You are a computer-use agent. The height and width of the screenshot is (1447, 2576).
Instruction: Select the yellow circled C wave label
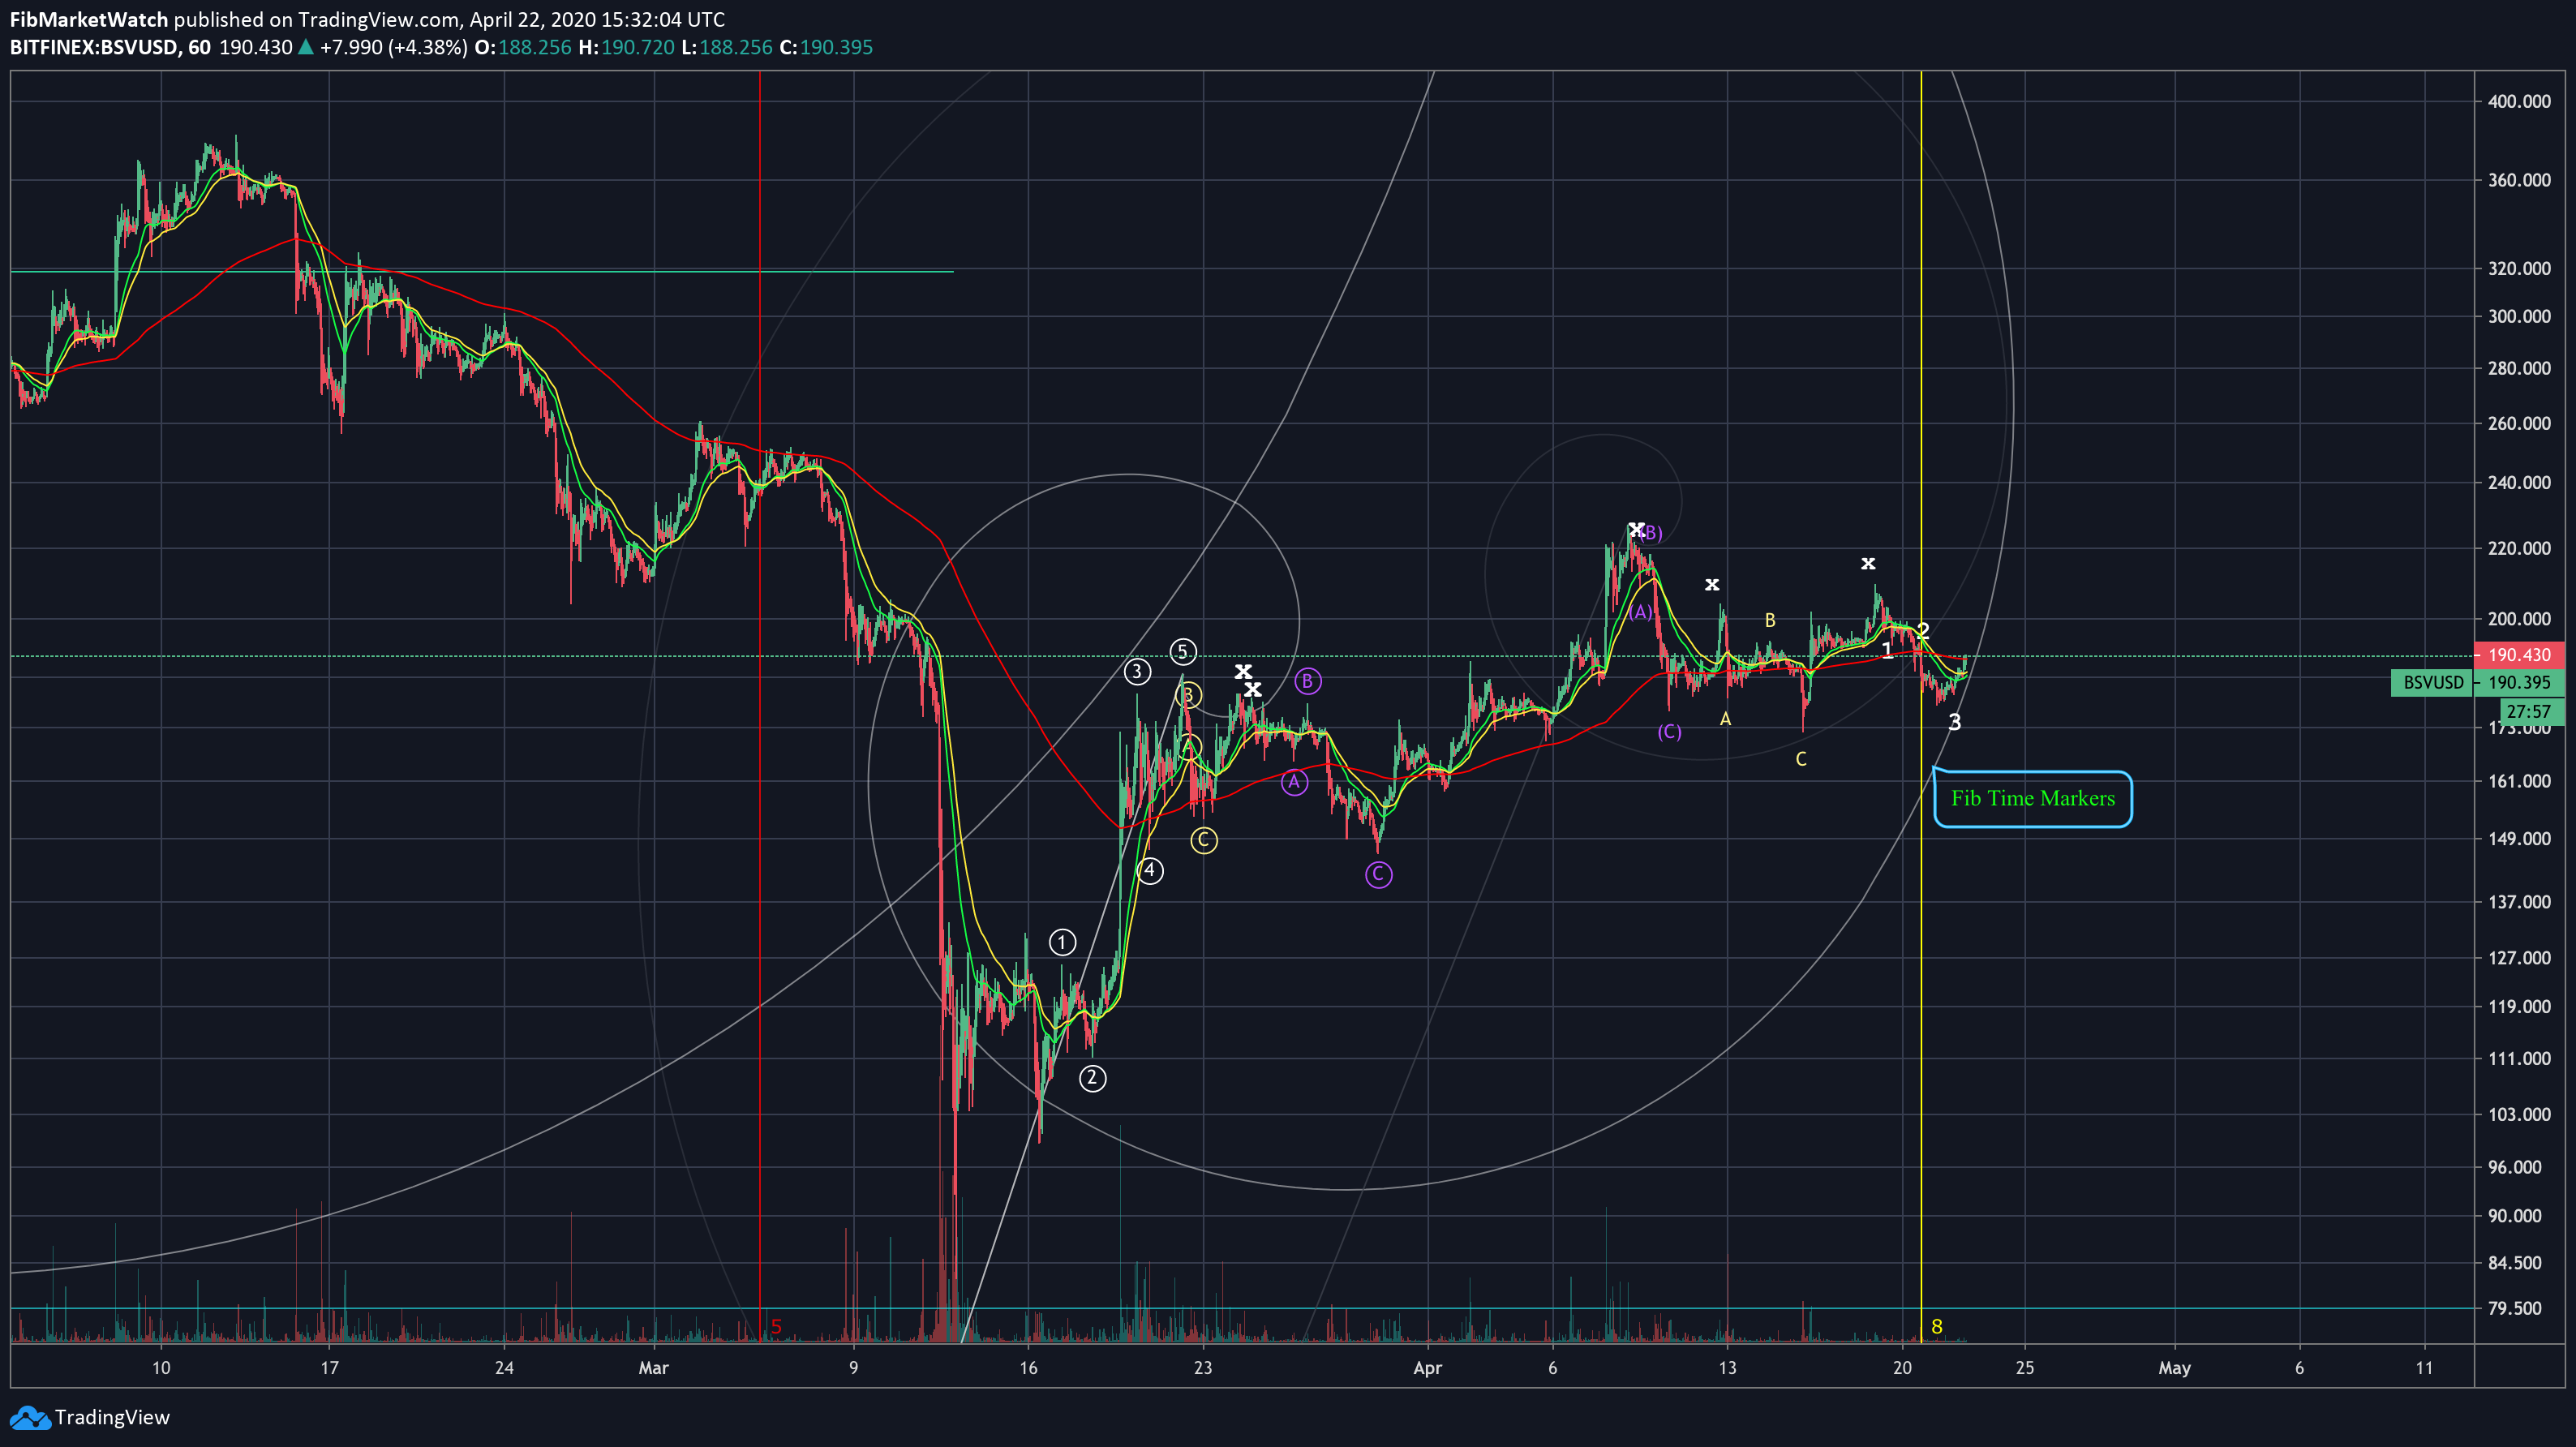tap(1203, 840)
